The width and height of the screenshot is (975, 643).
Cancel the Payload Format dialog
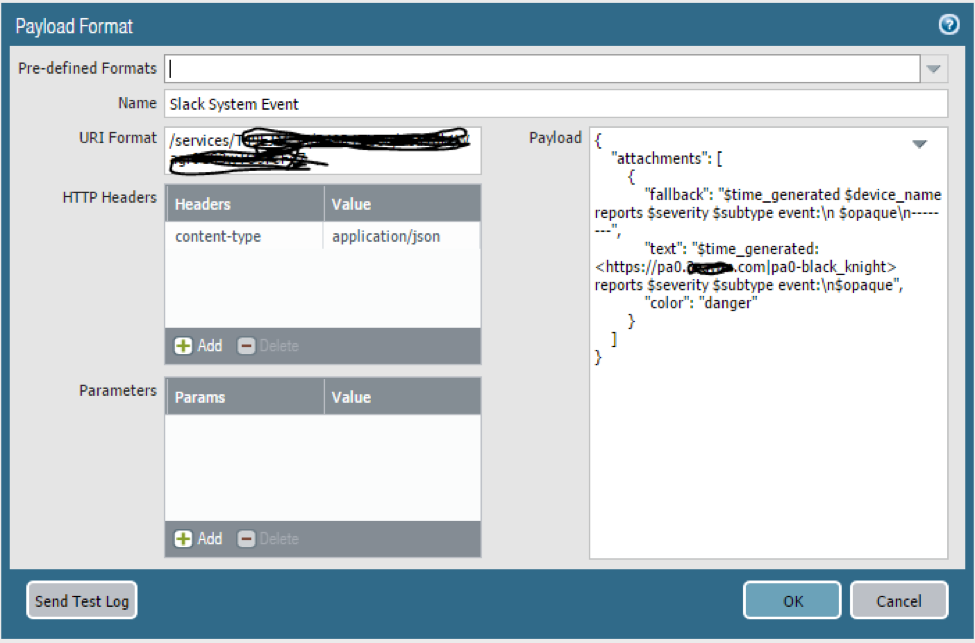(899, 601)
